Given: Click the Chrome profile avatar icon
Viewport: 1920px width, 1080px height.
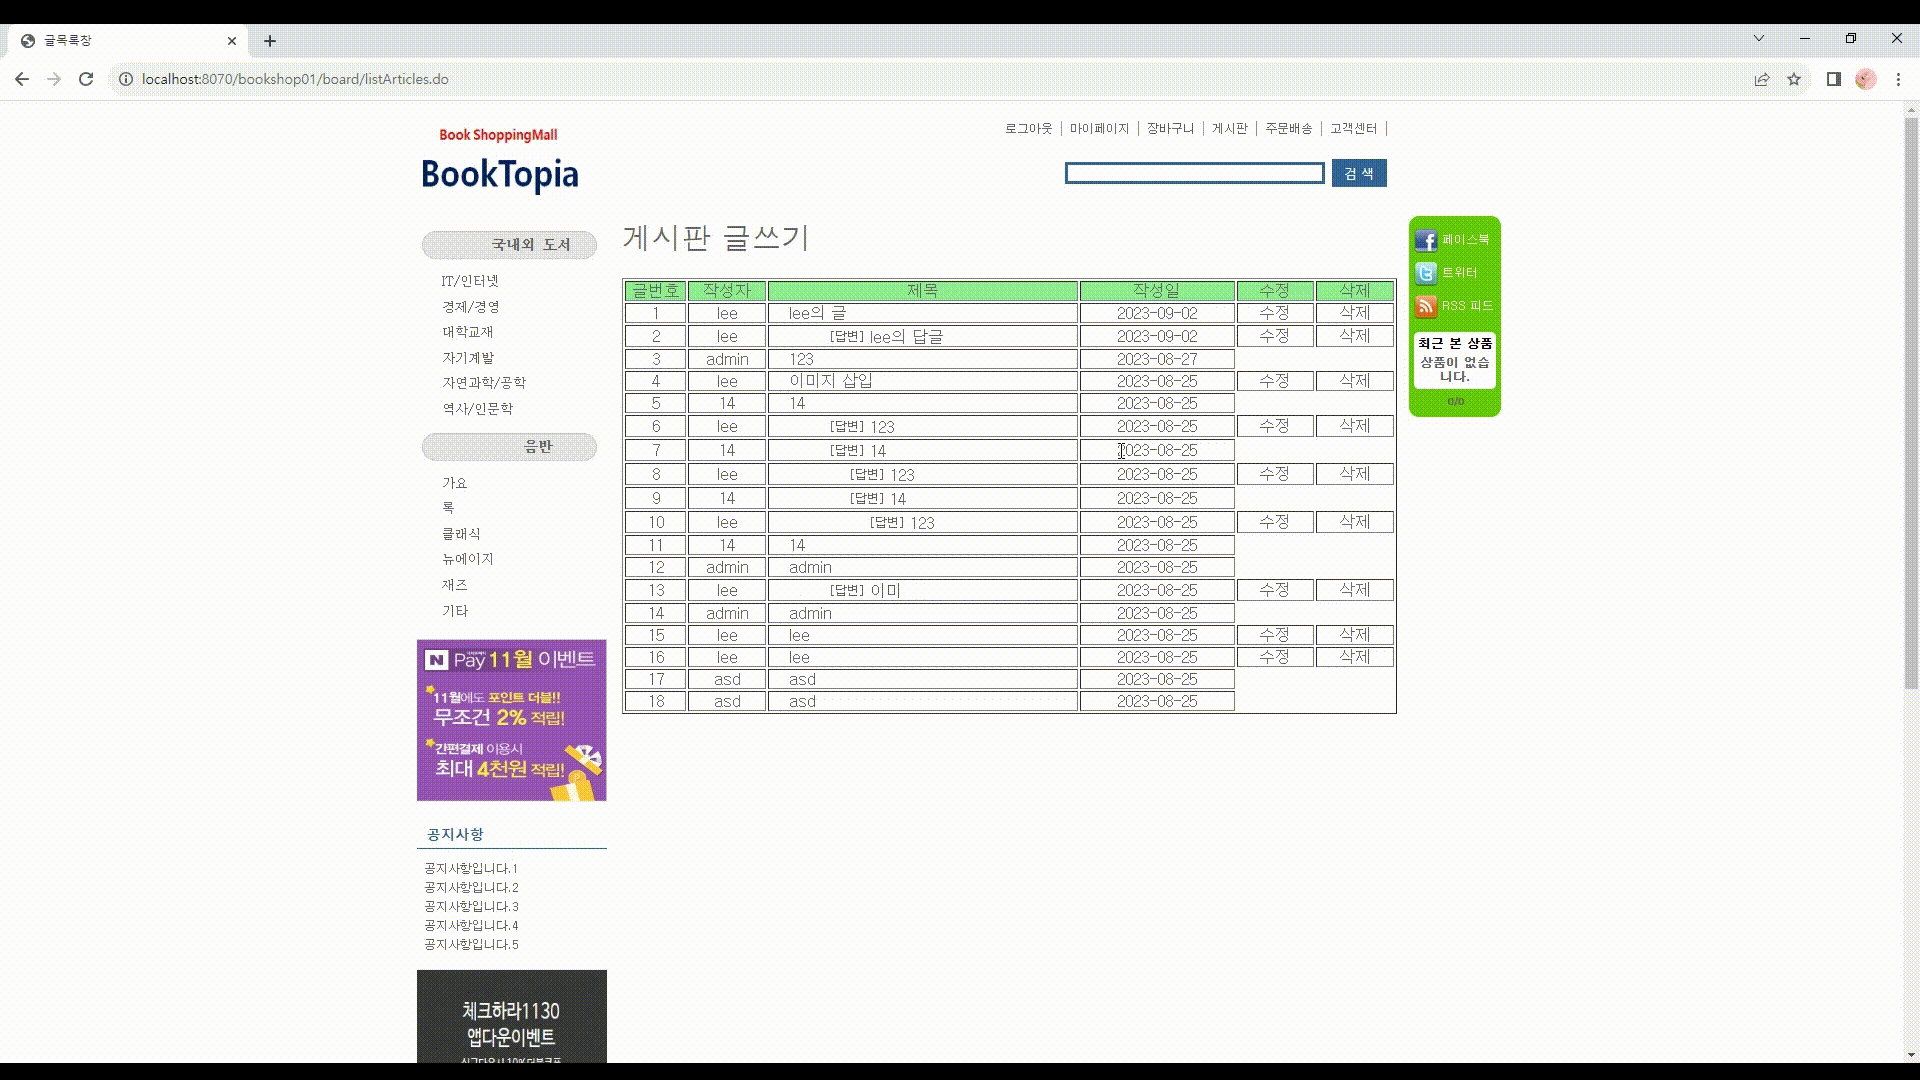Looking at the screenshot, I should (1865, 79).
